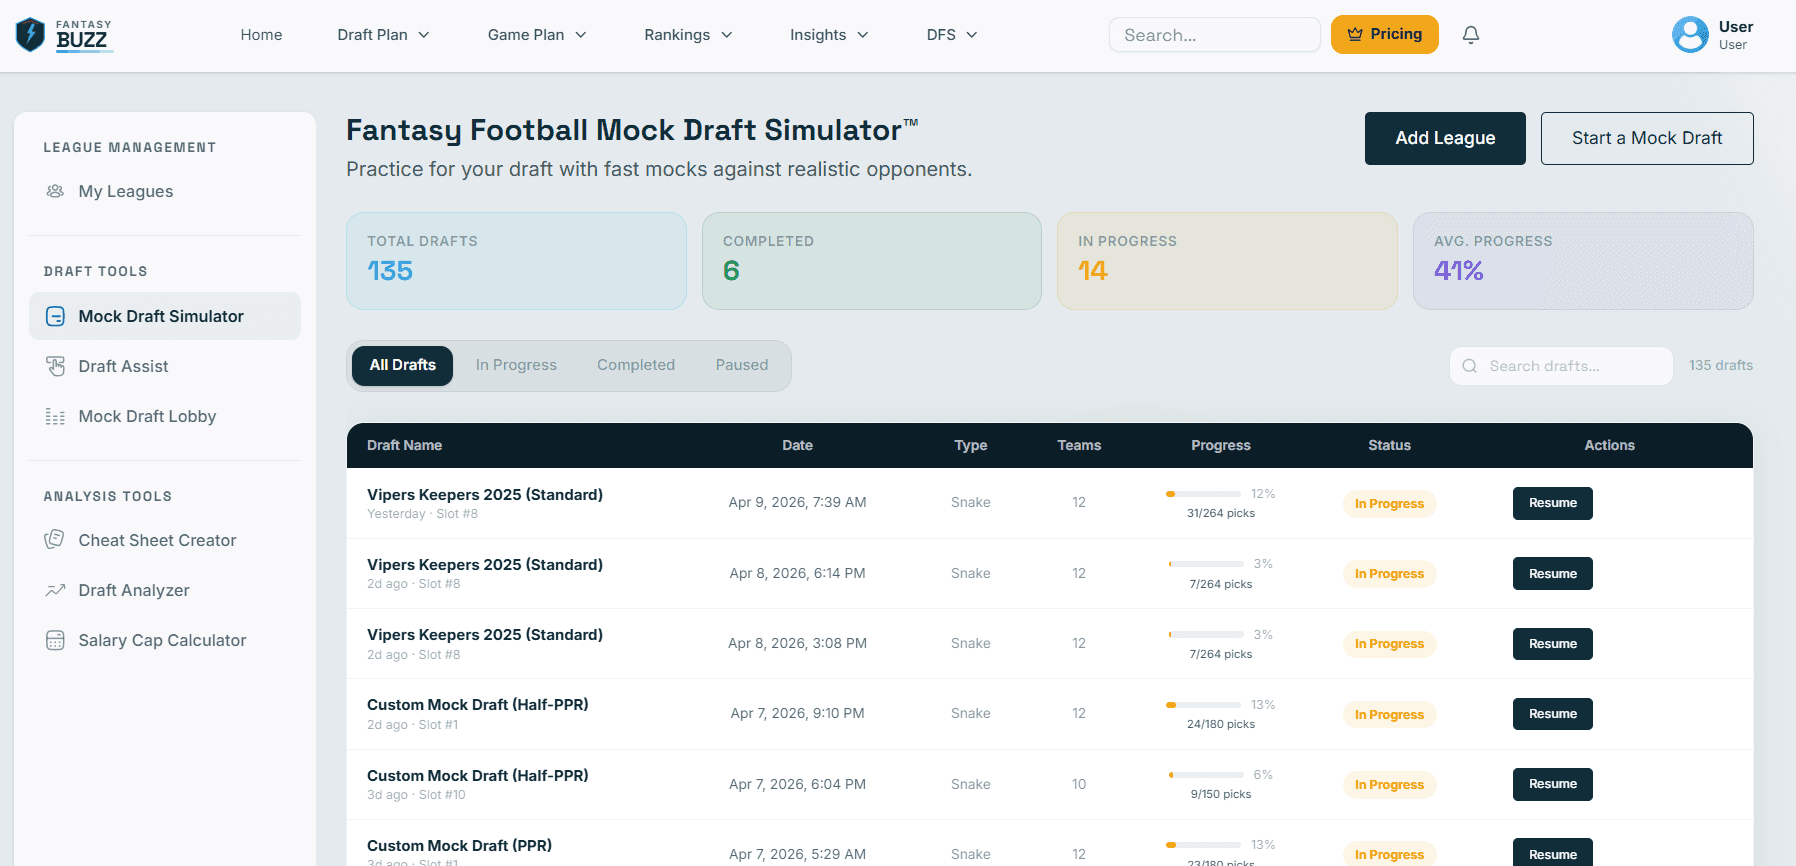This screenshot has height=866, width=1796.
Task: Open Custom Mock Draft (PPR) row name
Action: pyautogui.click(x=459, y=845)
